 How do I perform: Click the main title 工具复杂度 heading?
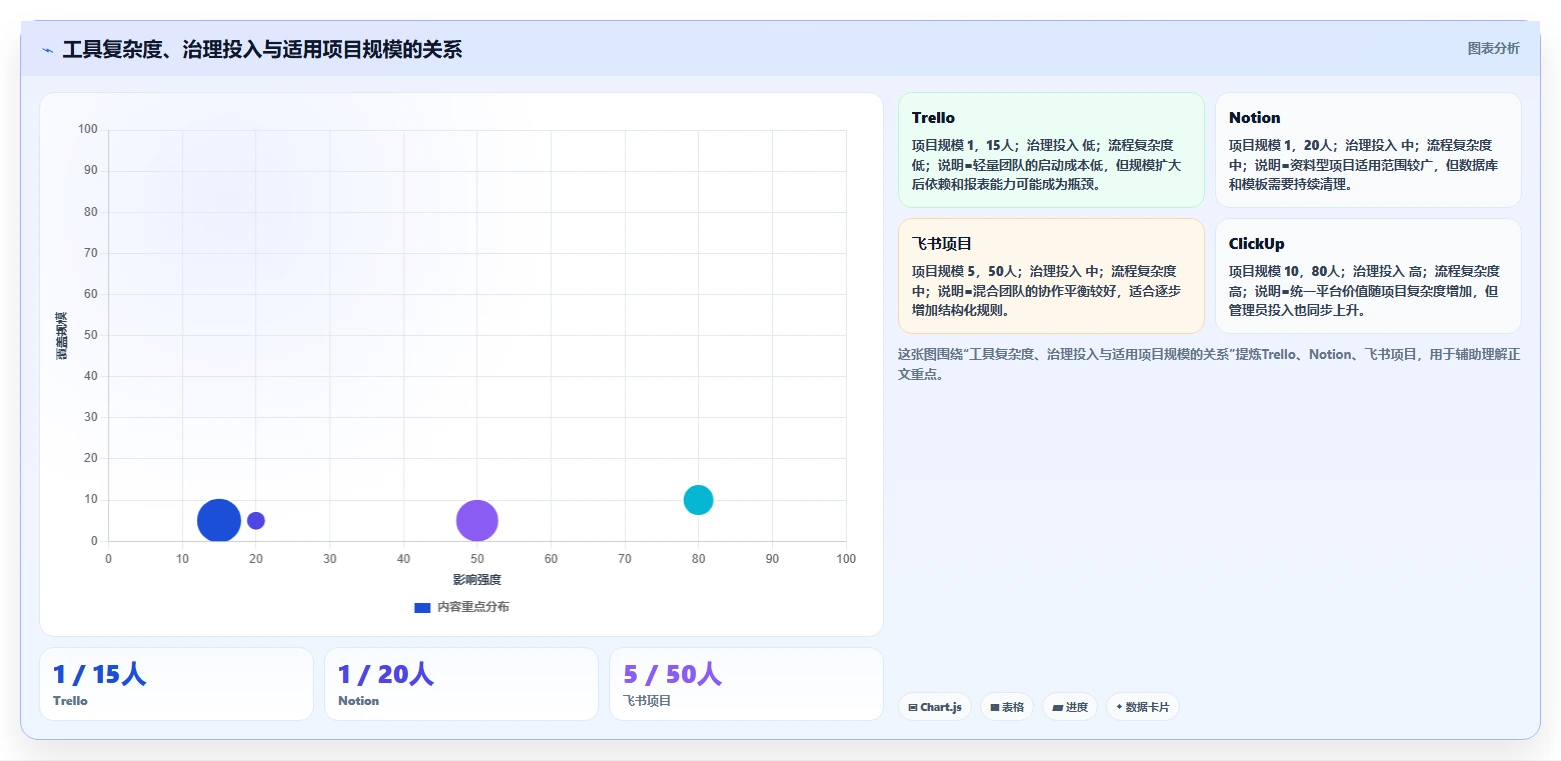click(262, 49)
